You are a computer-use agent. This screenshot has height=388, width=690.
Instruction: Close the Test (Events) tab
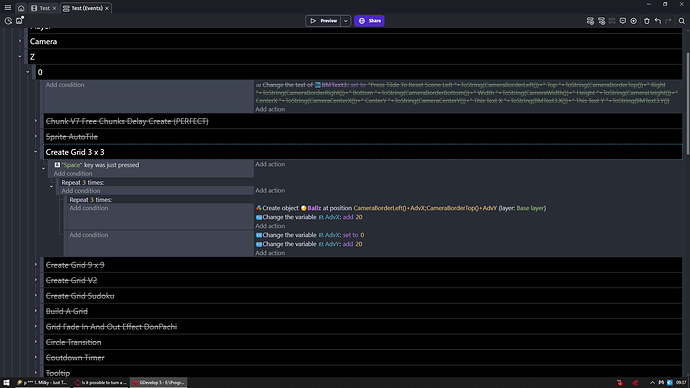click(x=107, y=8)
